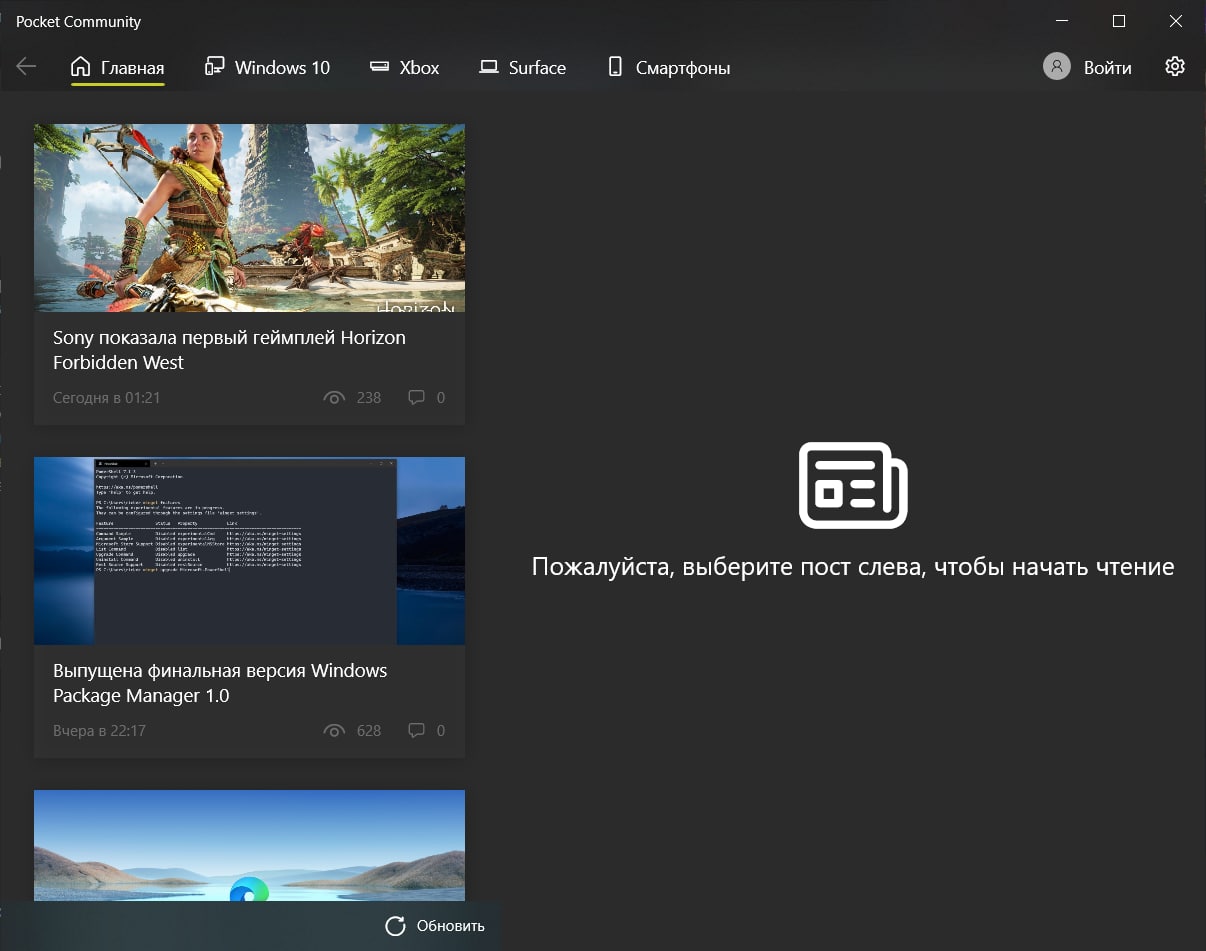1206x951 pixels.
Task: Click the 238 views count
Action: [369, 397]
